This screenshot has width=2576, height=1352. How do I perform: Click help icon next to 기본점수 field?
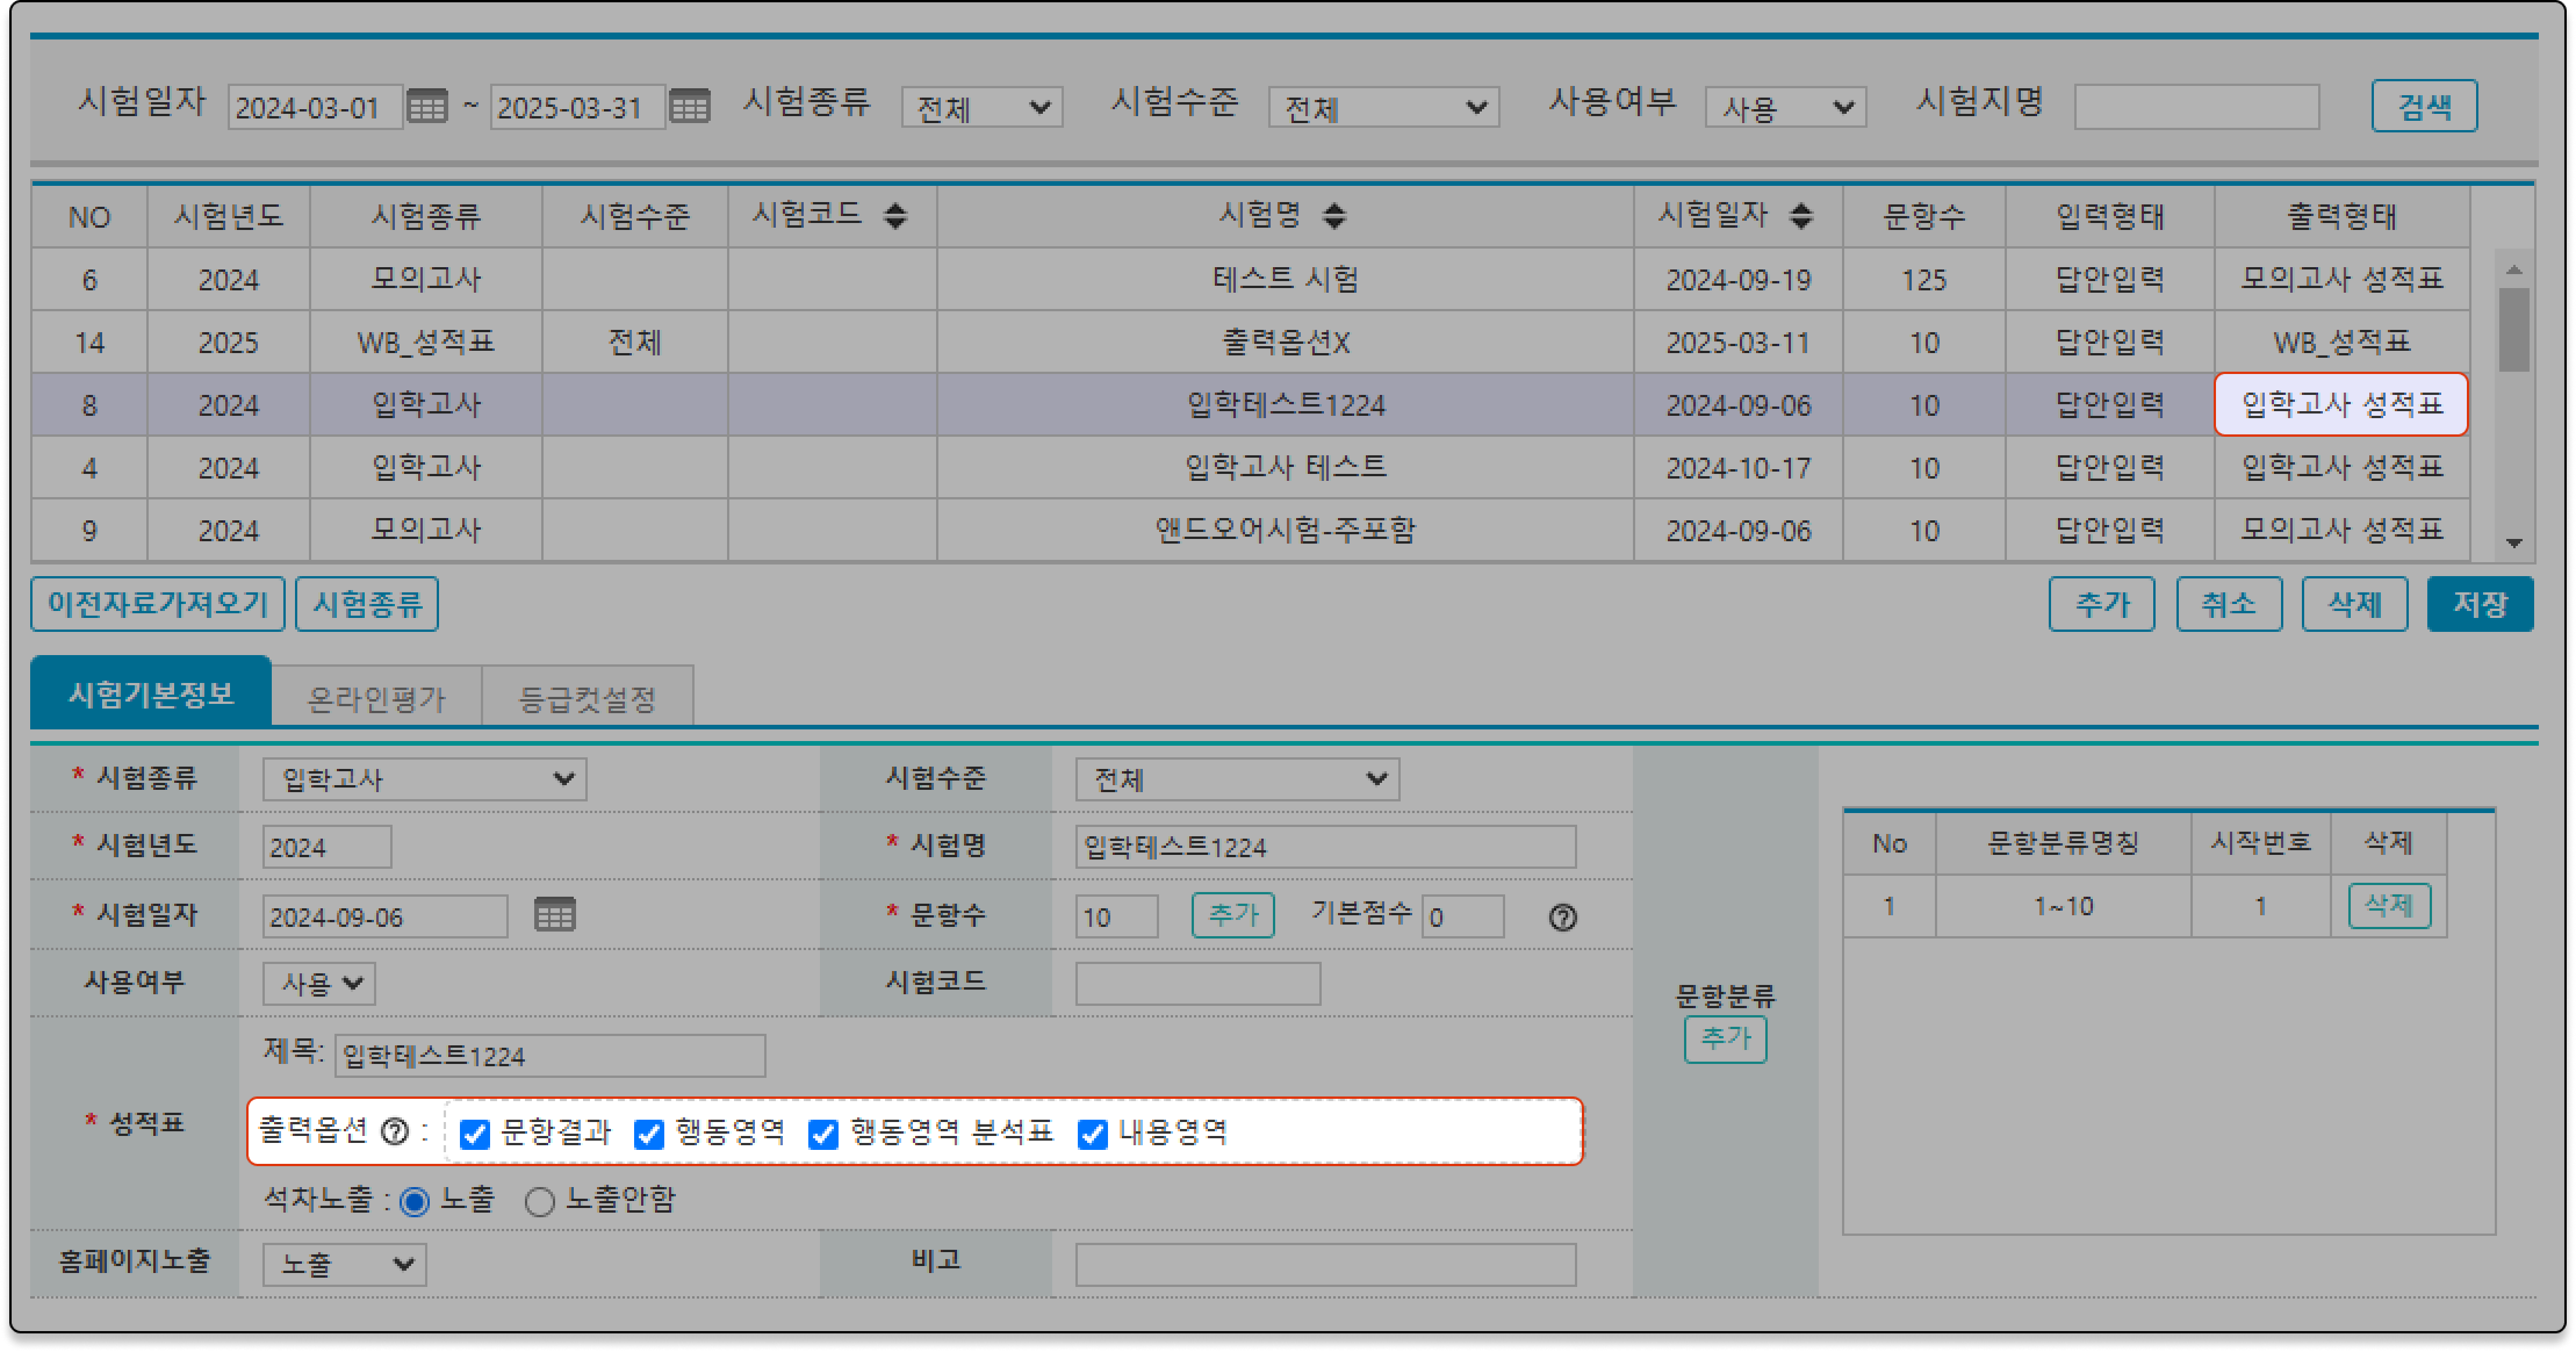1562,917
